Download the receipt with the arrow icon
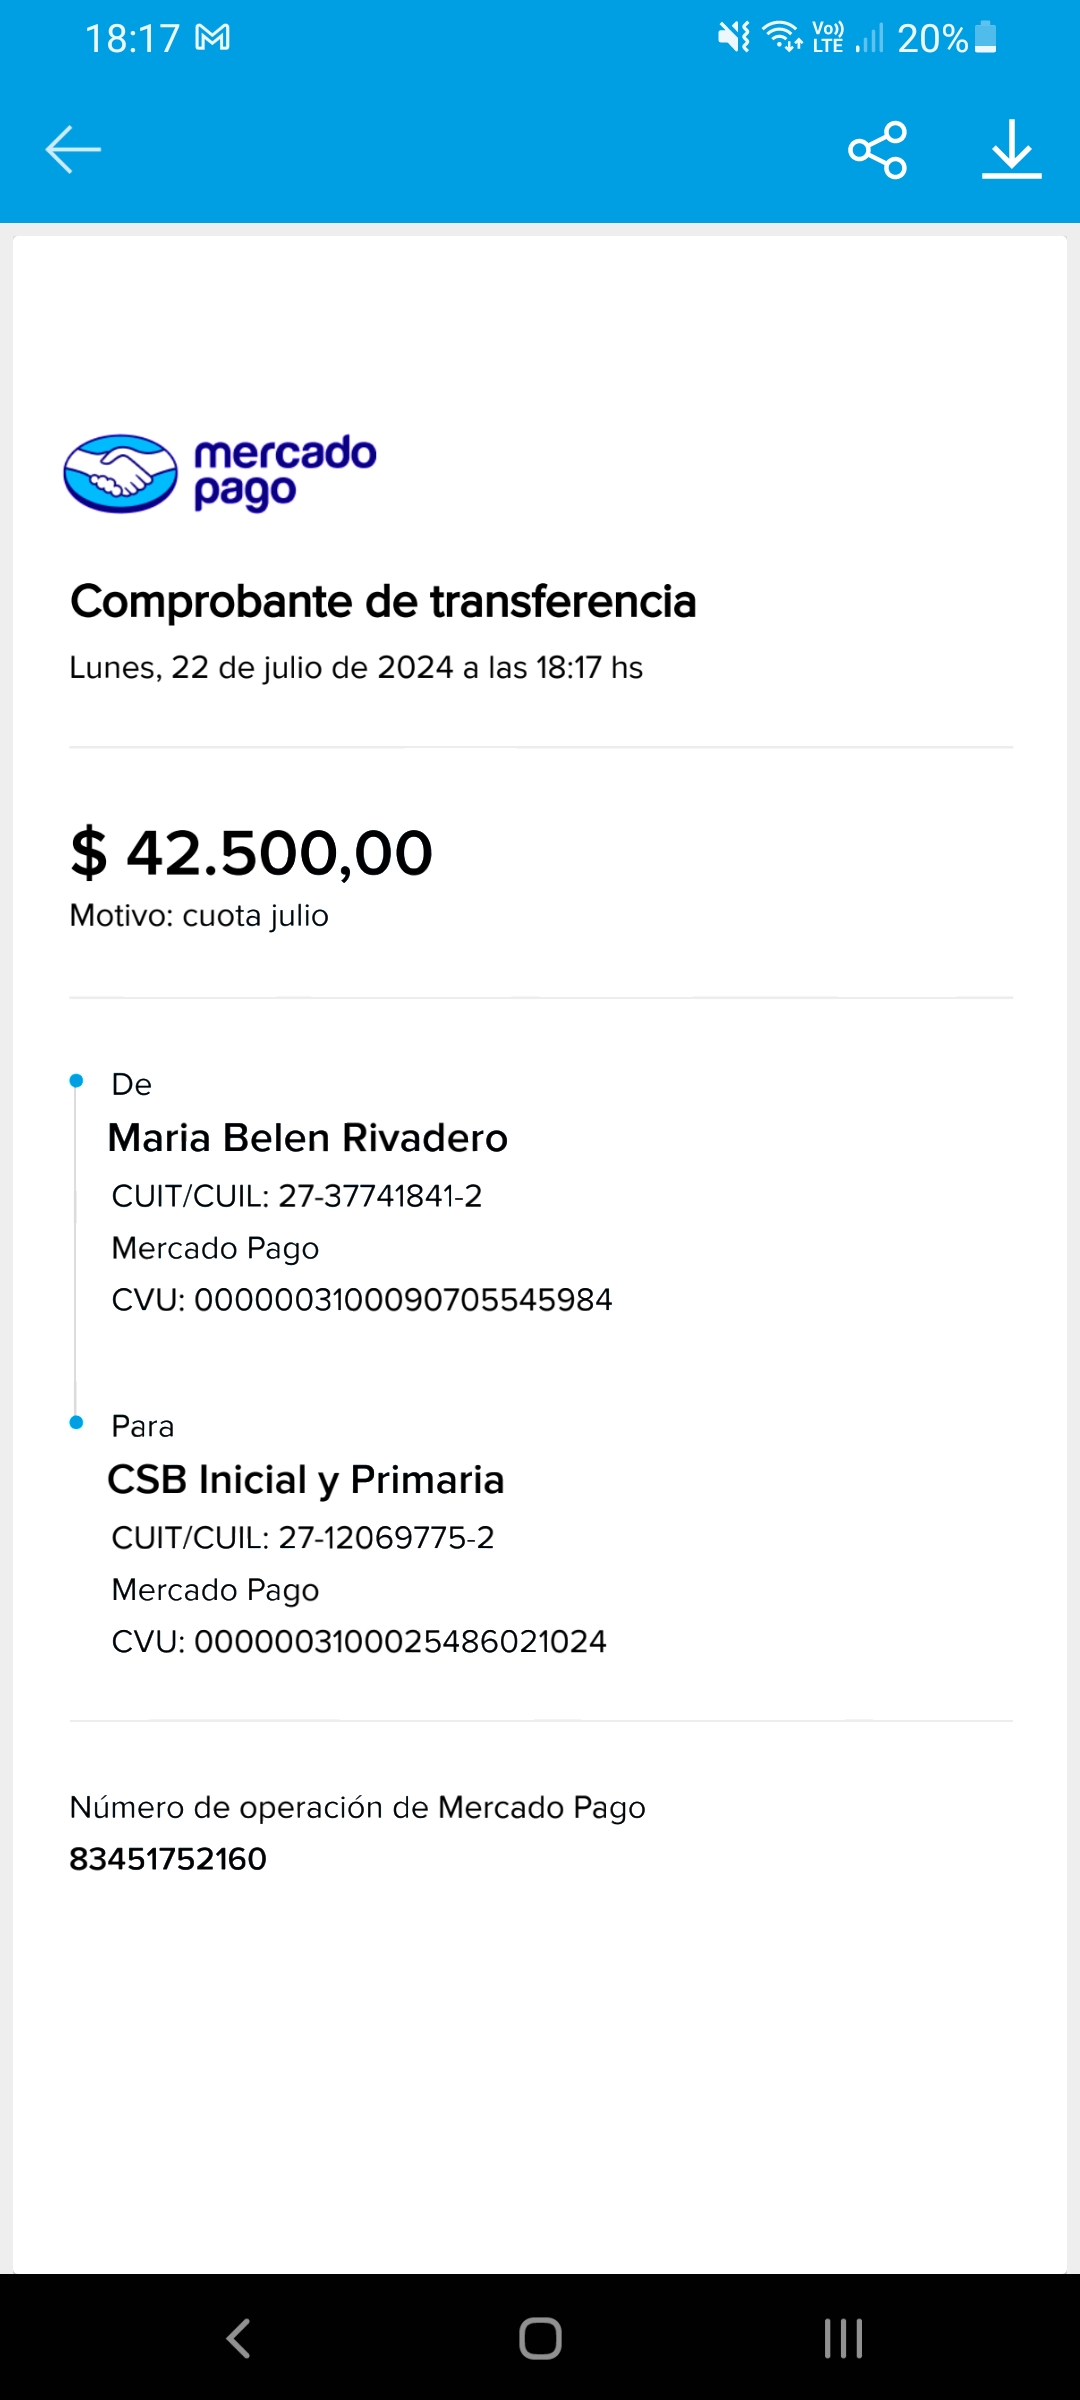 pos(1011,150)
